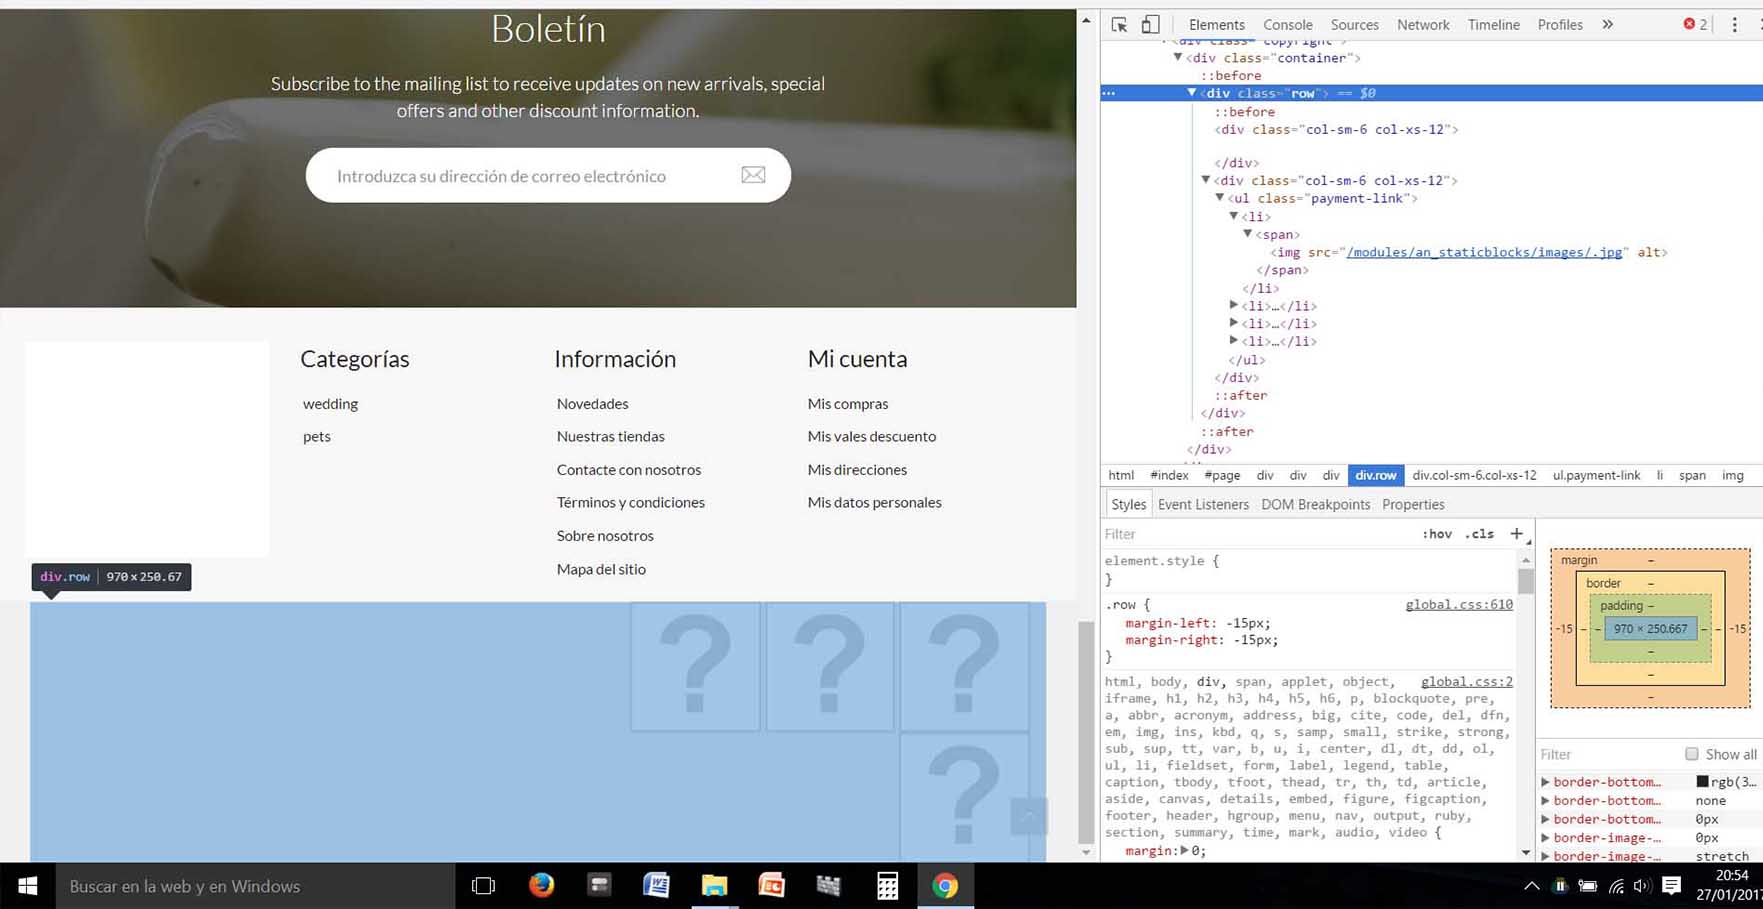Viewport: 1763px width, 909px height.
Task: Toggle the device toolbar icon
Action: [1150, 25]
